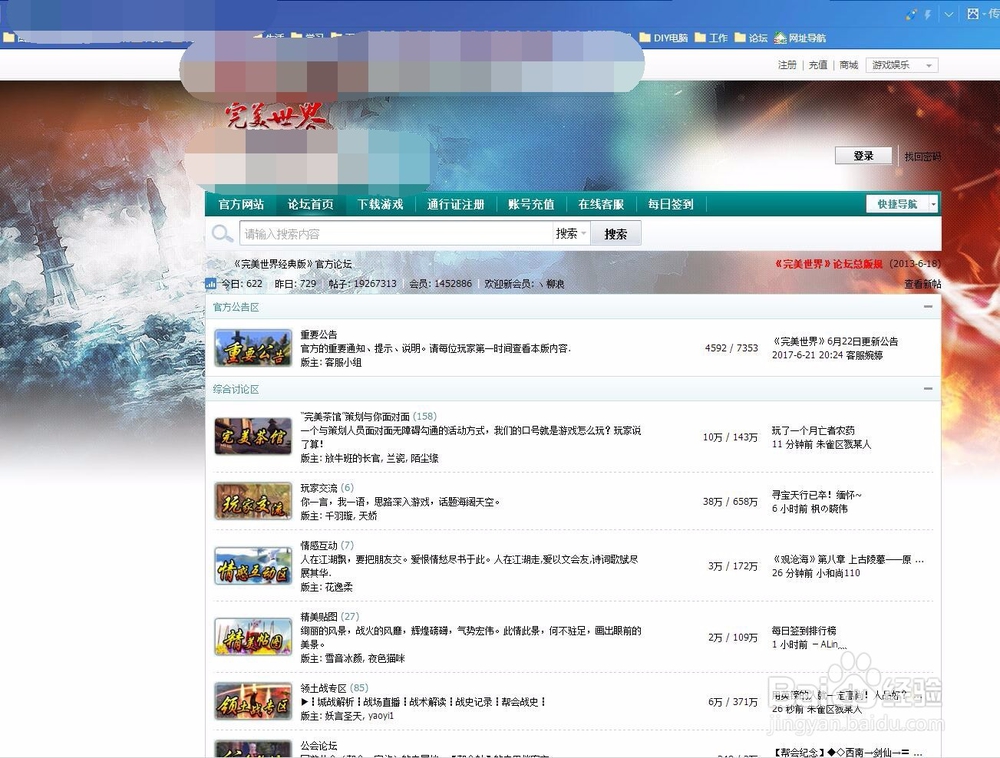Switch to the 论坛首页 tab
The height and width of the screenshot is (758, 1000).
pyautogui.click(x=310, y=203)
